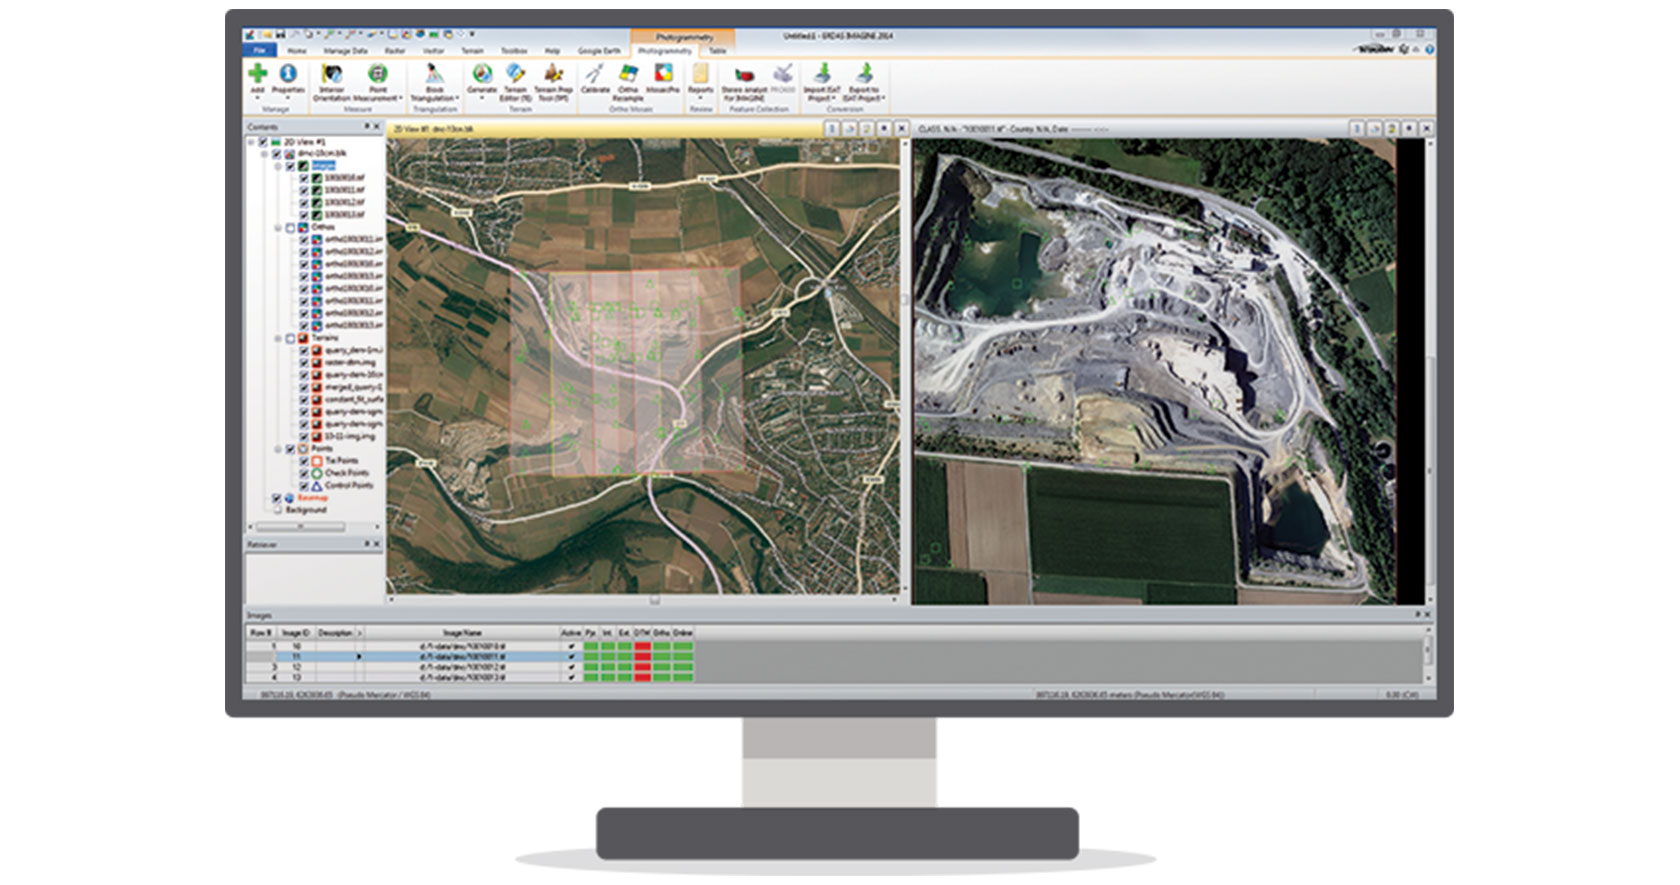Click the Control Points triangle icon
This screenshot has width=1680, height=885.
click(x=316, y=485)
